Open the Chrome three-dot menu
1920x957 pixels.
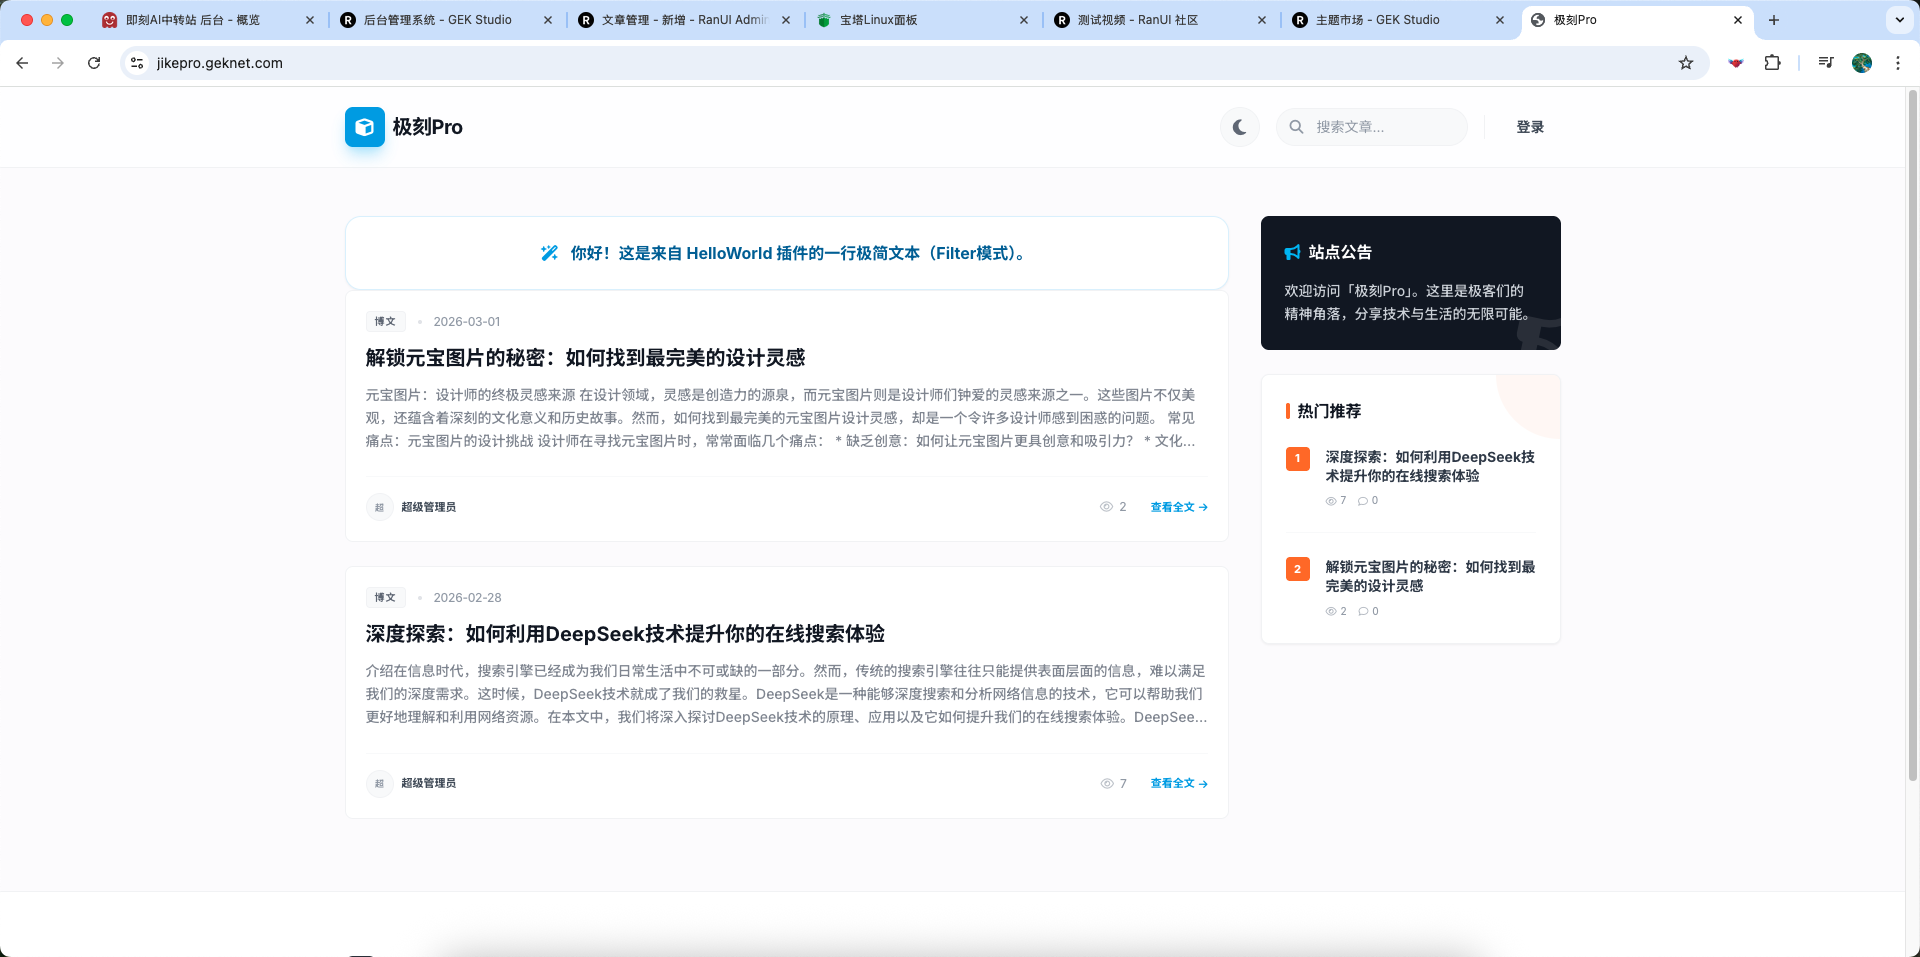tap(1898, 62)
